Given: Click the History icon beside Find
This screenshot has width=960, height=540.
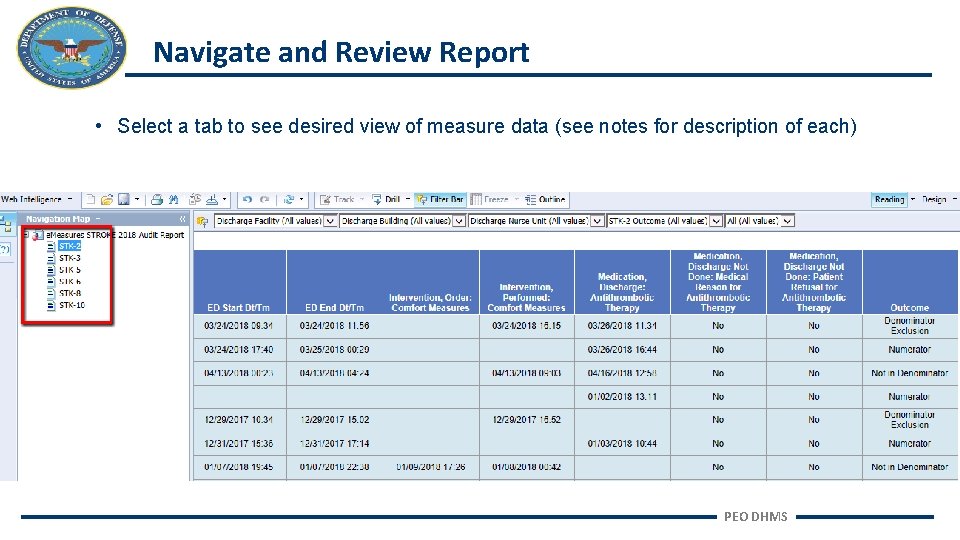Looking at the screenshot, I should tap(195, 200).
